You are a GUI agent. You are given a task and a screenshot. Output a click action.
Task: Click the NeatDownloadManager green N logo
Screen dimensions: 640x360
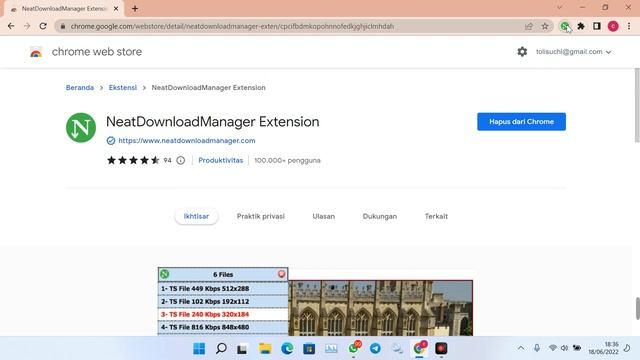pyautogui.click(x=81, y=128)
